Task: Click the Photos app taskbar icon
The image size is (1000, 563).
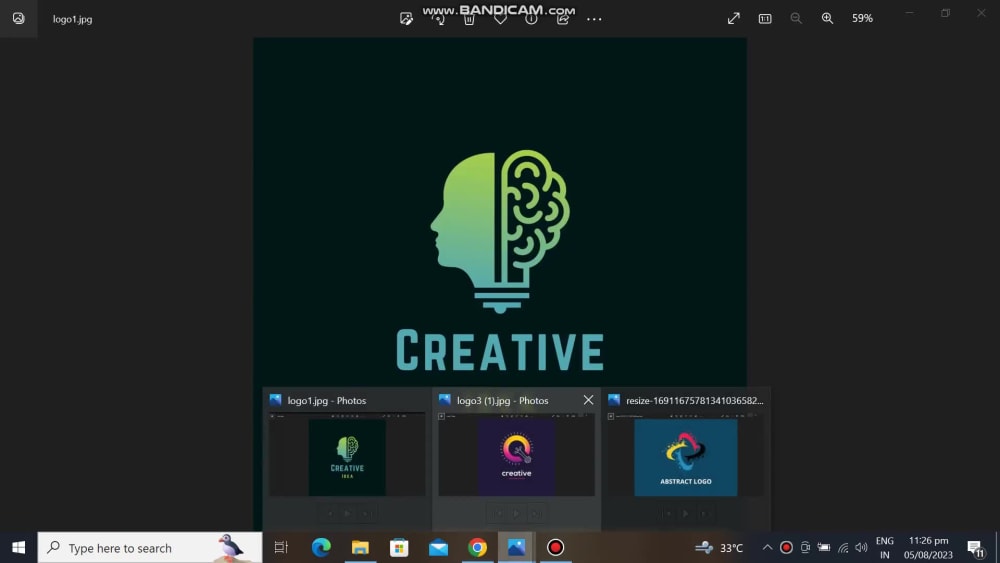Action: coord(516,548)
